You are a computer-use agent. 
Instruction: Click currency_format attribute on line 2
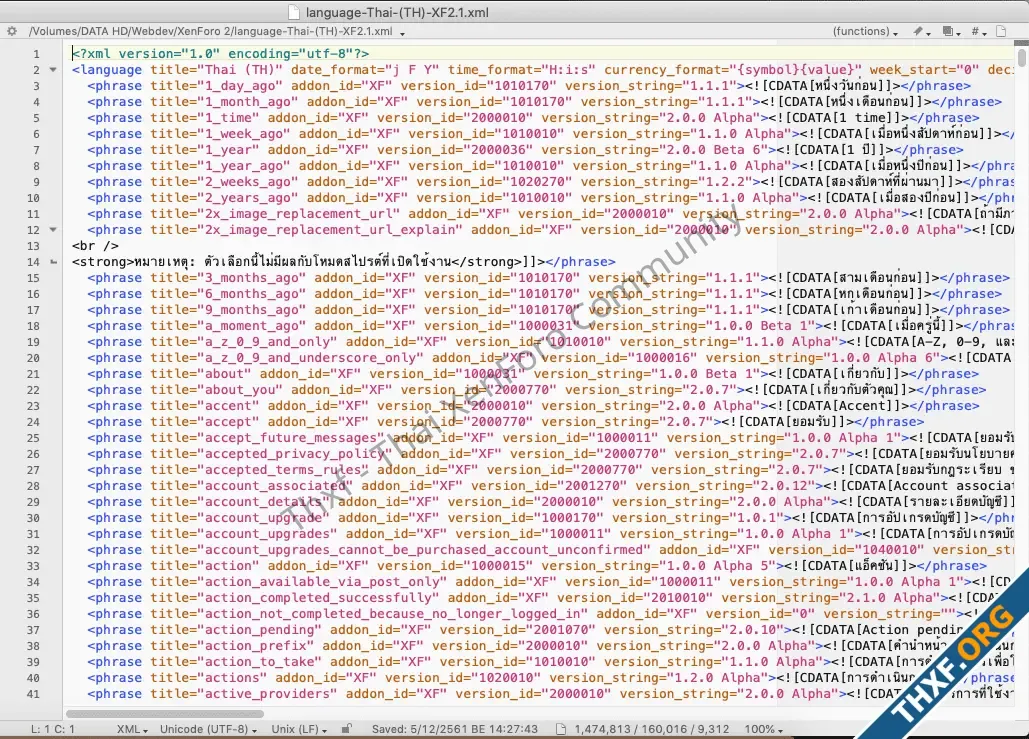733,70
